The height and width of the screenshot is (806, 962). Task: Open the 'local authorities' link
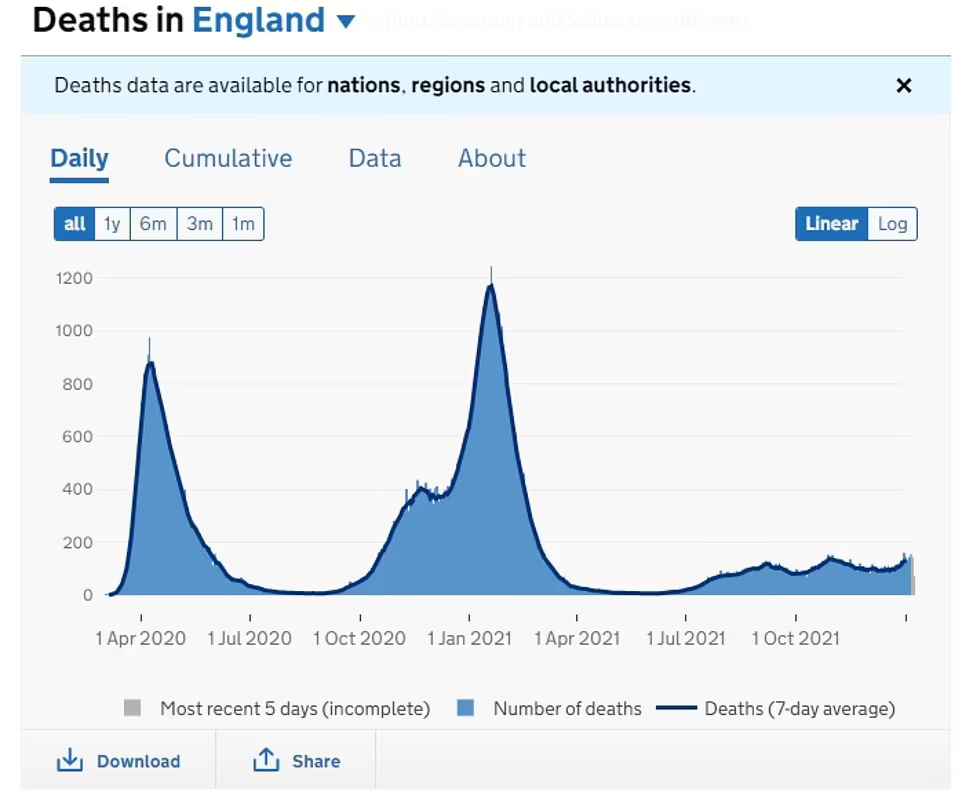click(610, 85)
